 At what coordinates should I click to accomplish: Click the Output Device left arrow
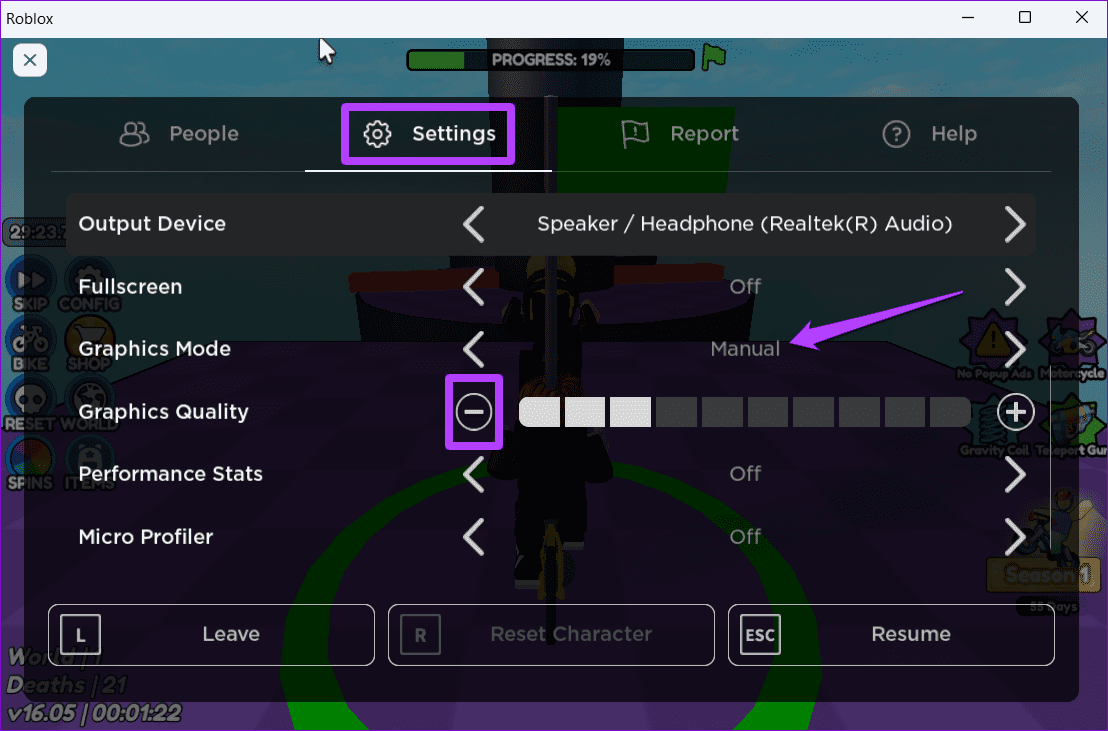(x=474, y=224)
